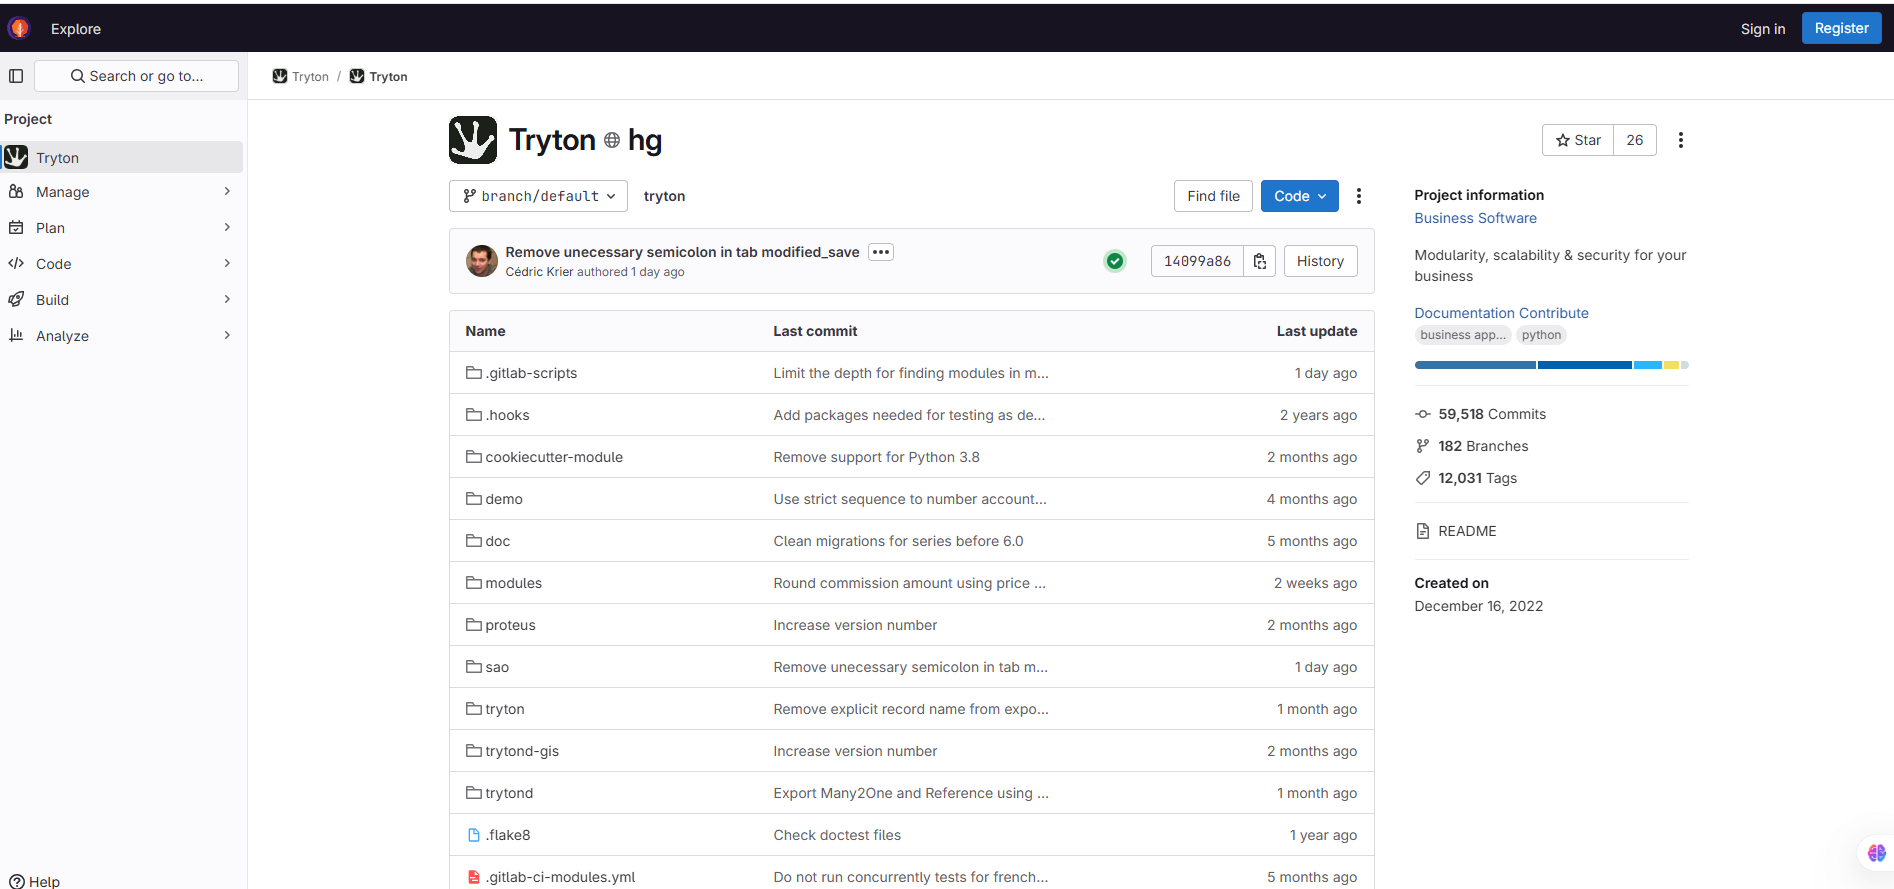Viewport: 1894px width, 889px height.
Task: Open the trytond-gis folder
Action: [522, 751]
